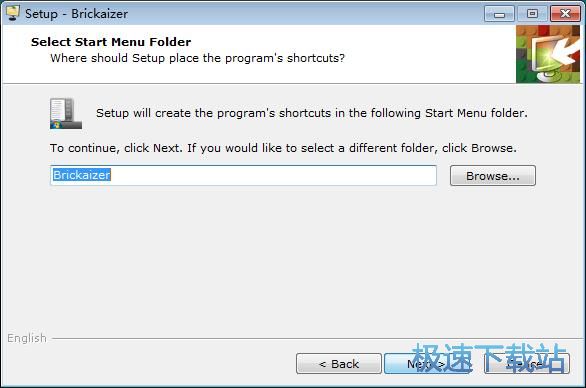Click the Brickaizer brick logo image
Screen dimensions: 586x388
pos(548,54)
